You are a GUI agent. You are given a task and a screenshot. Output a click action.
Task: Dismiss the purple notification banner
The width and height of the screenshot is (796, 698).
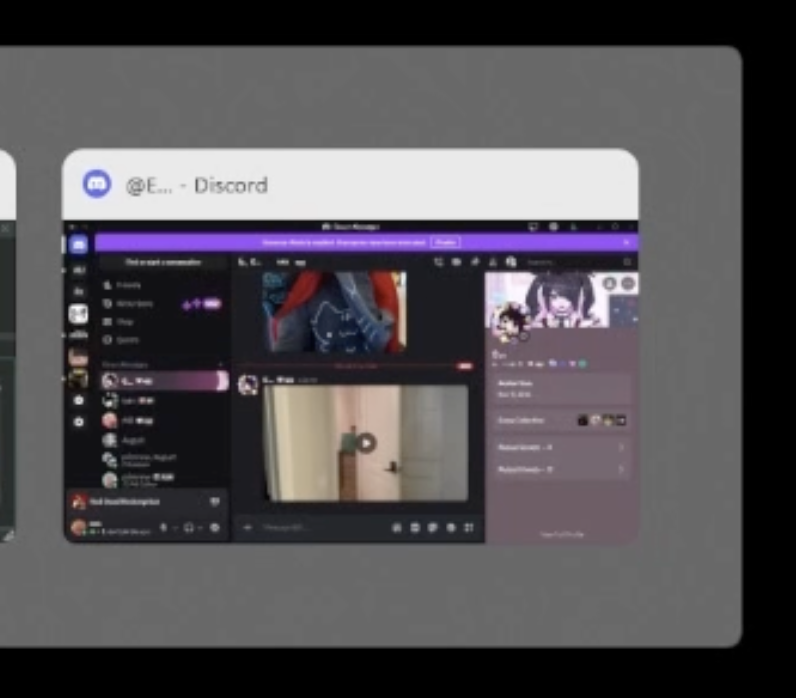coord(626,243)
